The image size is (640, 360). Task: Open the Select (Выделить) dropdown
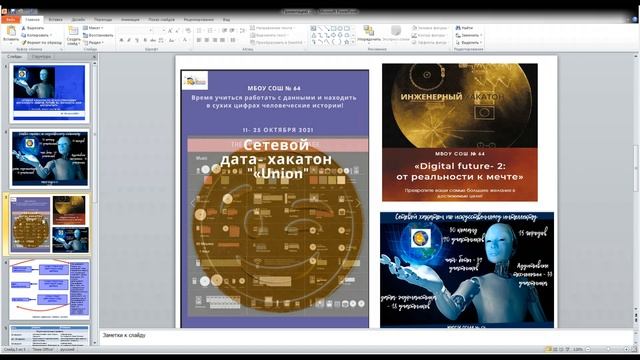(469, 42)
